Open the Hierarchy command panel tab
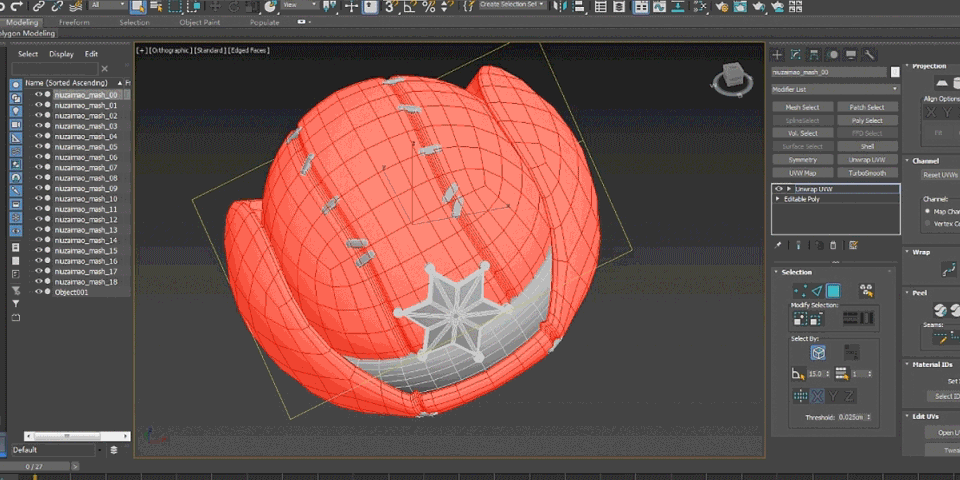Viewport: 960px width, 480px height. [814, 54]
